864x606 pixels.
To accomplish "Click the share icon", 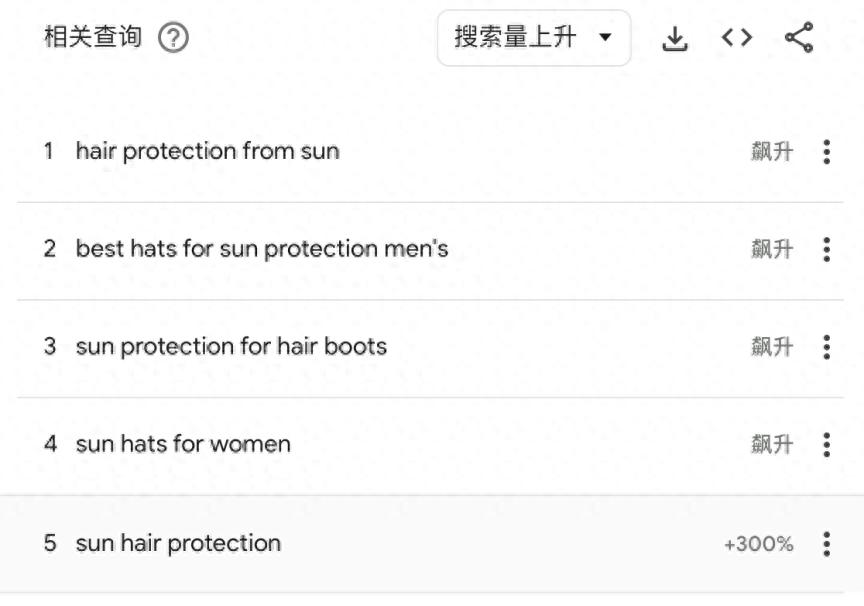I will [x=798, y=38].
